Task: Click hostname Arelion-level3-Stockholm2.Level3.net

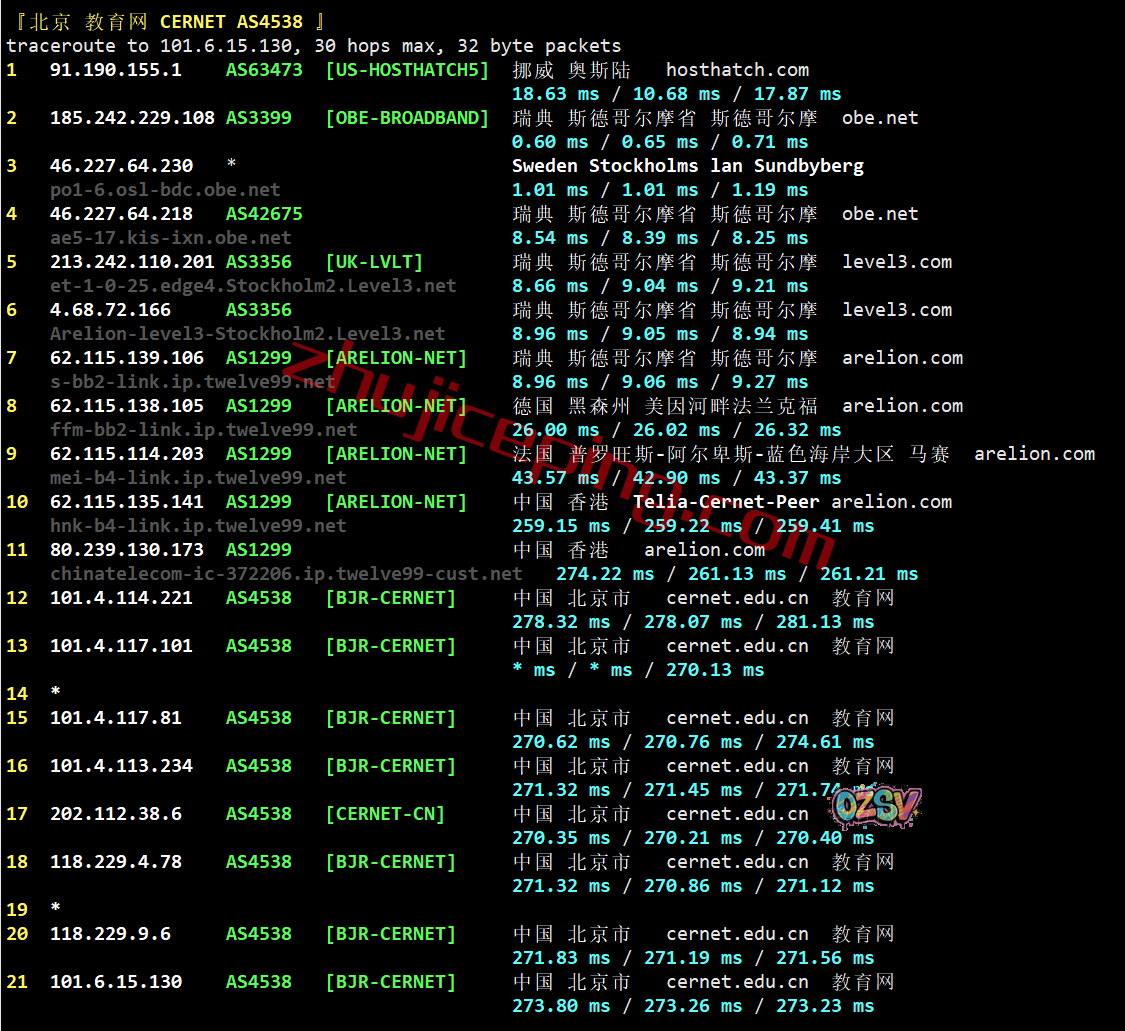Action: (248, 334)
